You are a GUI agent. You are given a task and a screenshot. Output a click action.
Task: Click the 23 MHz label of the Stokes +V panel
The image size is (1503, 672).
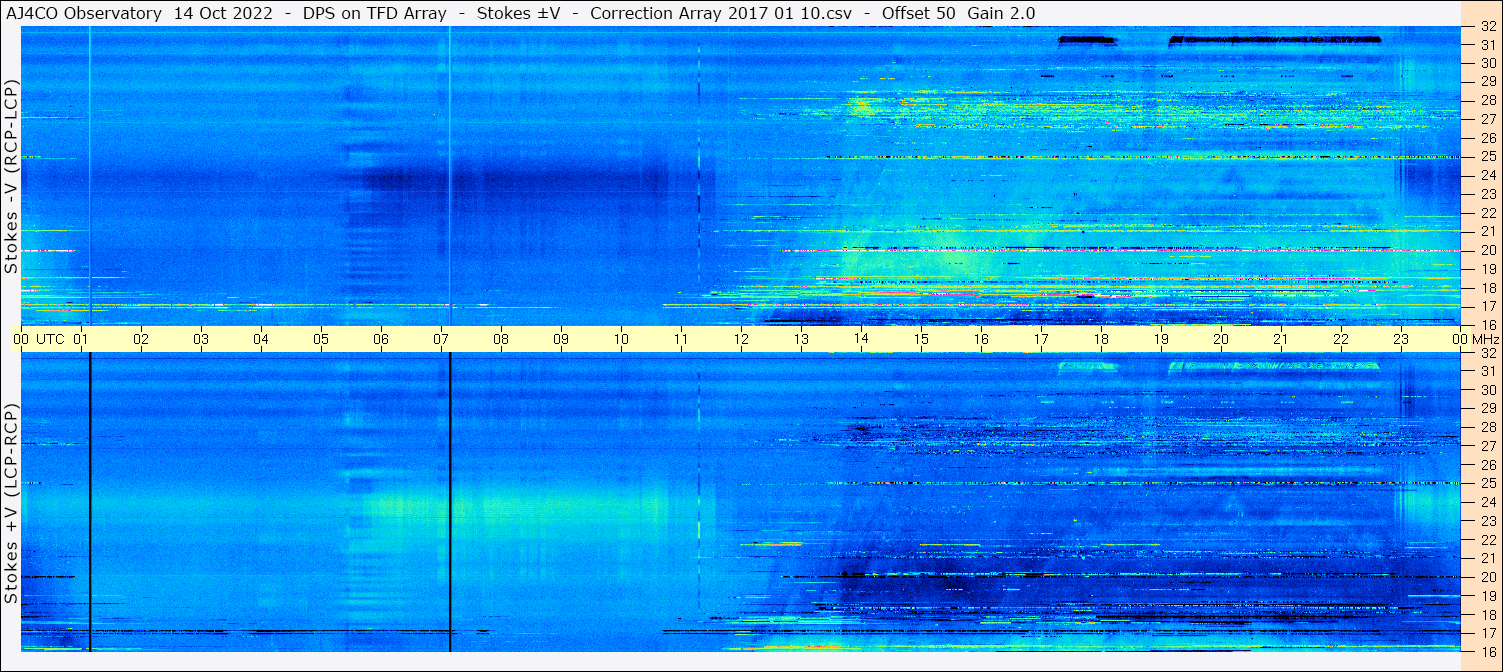click(1488, 521)
